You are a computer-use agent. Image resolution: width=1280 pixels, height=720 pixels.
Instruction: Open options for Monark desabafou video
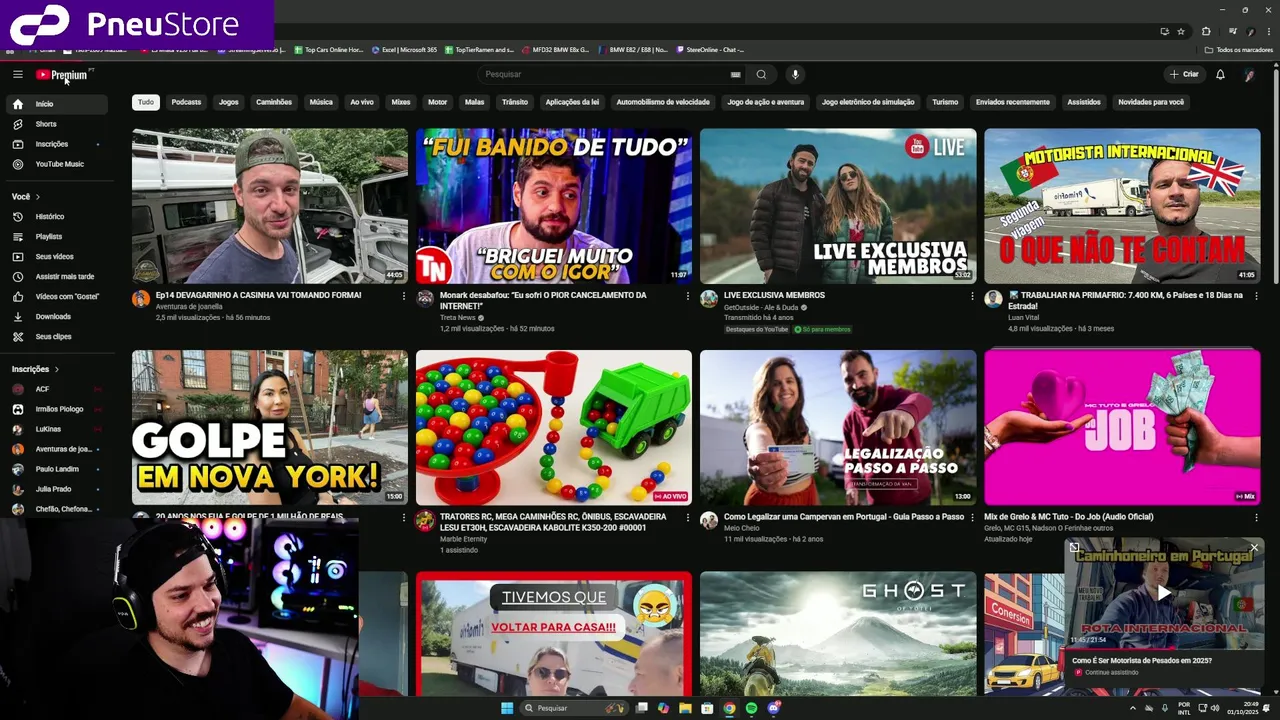tap(688, 296)
